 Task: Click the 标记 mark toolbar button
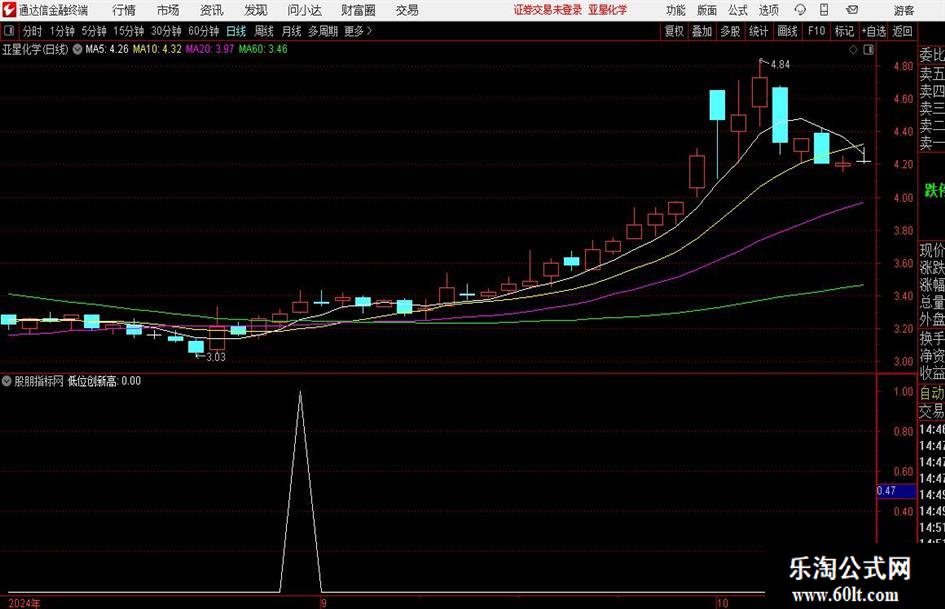[844, 31]
